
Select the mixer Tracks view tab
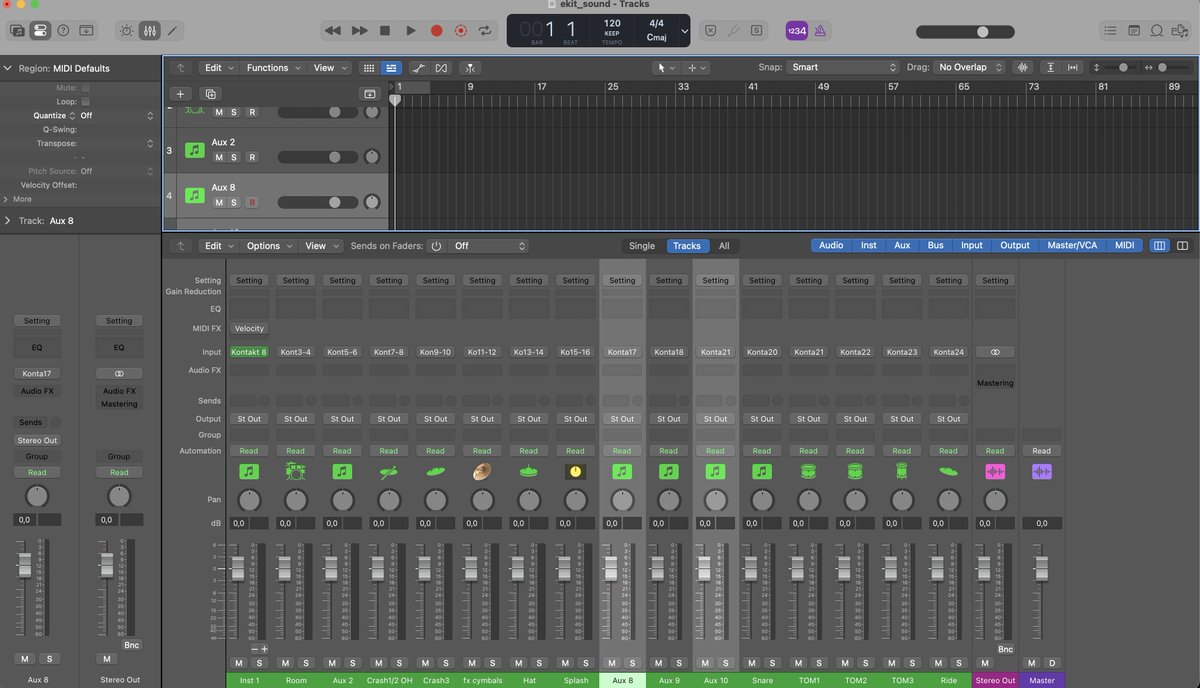[687, 245]
